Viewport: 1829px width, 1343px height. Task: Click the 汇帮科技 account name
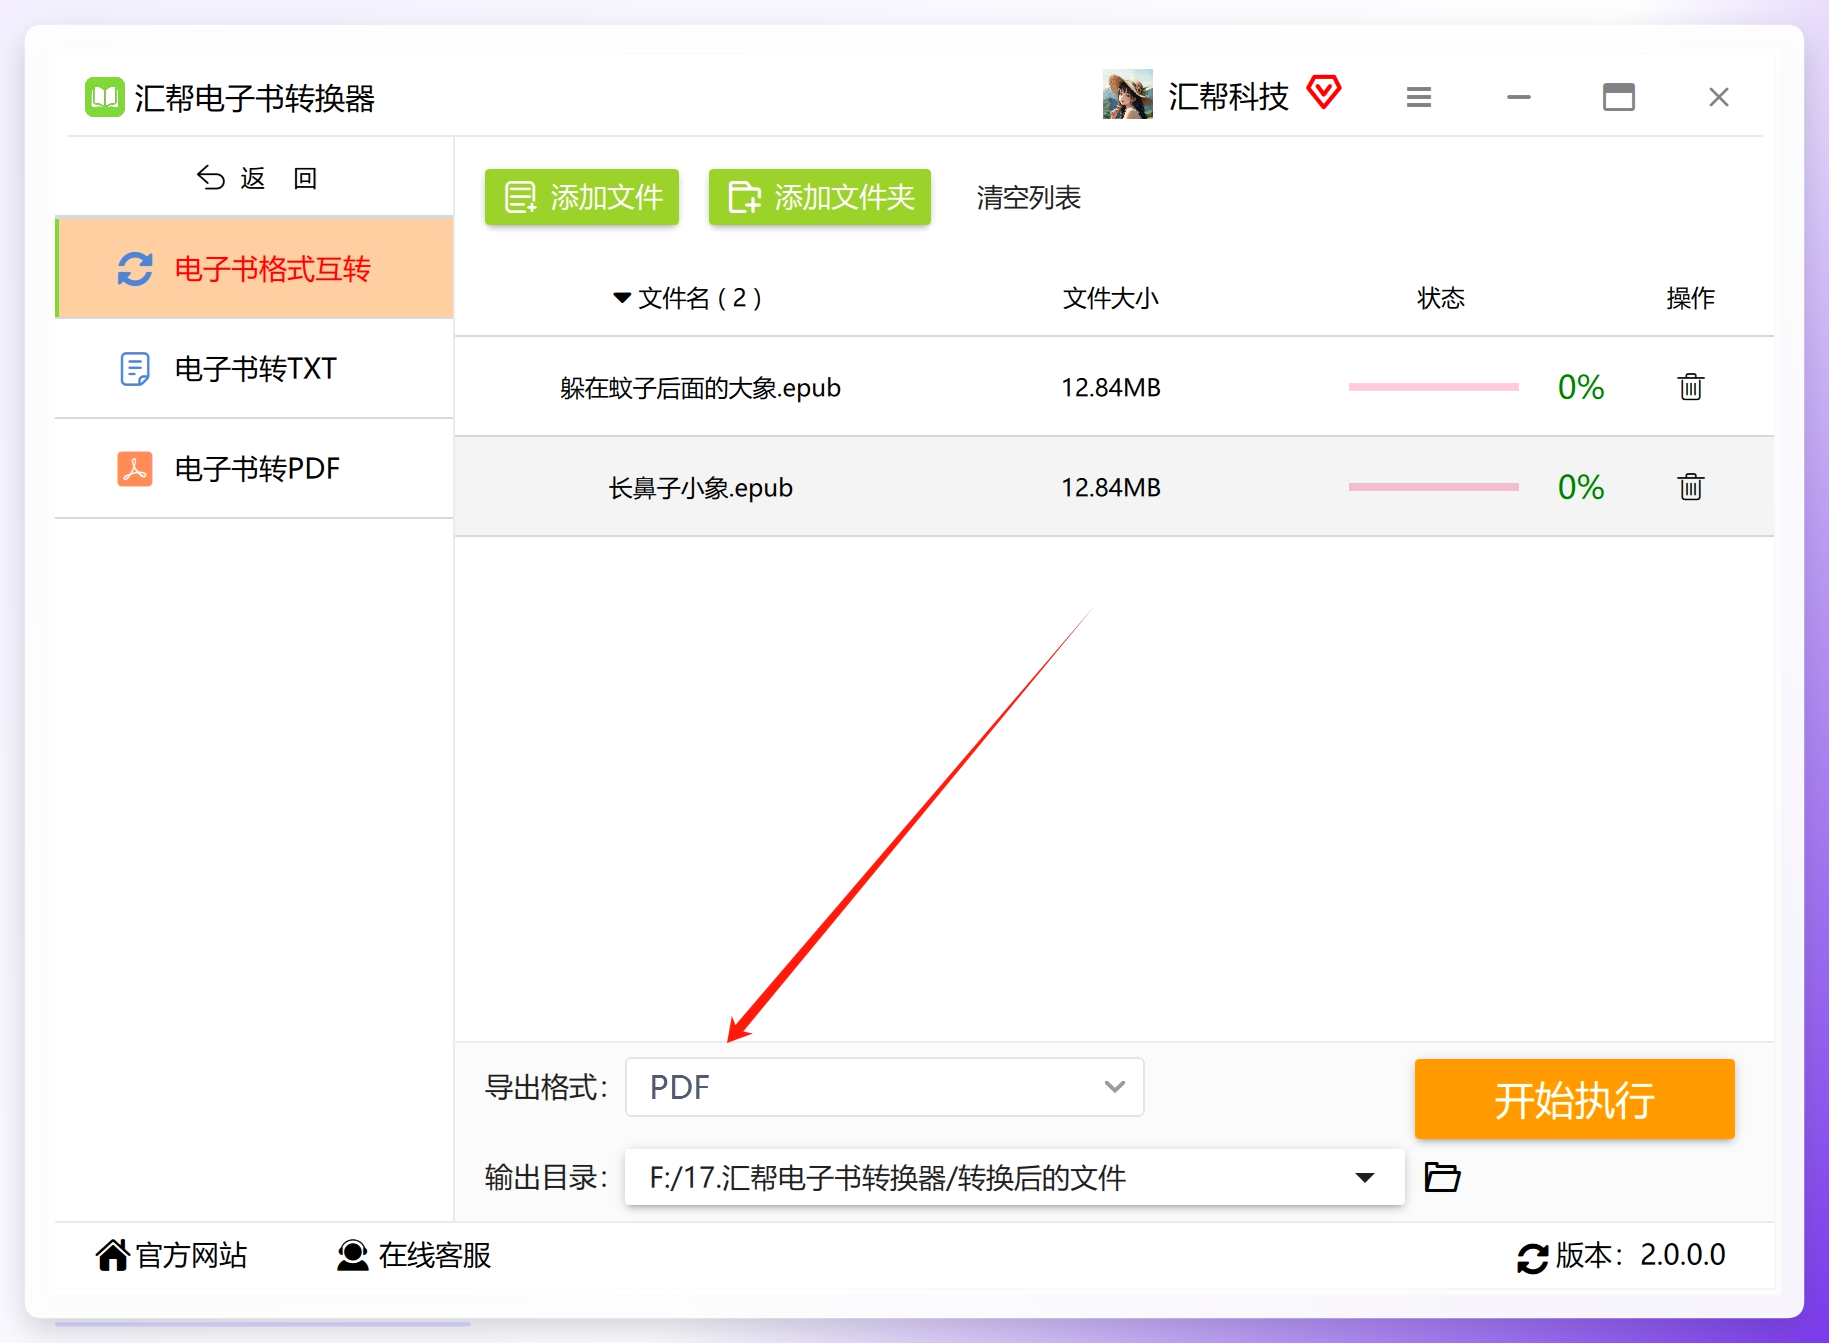pos(1228,96)
